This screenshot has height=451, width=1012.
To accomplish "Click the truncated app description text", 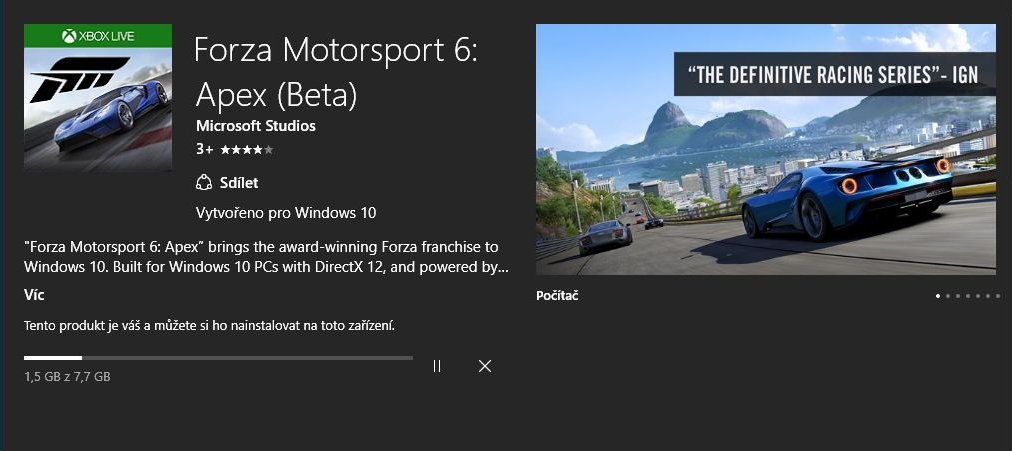I will pos(267,257).
